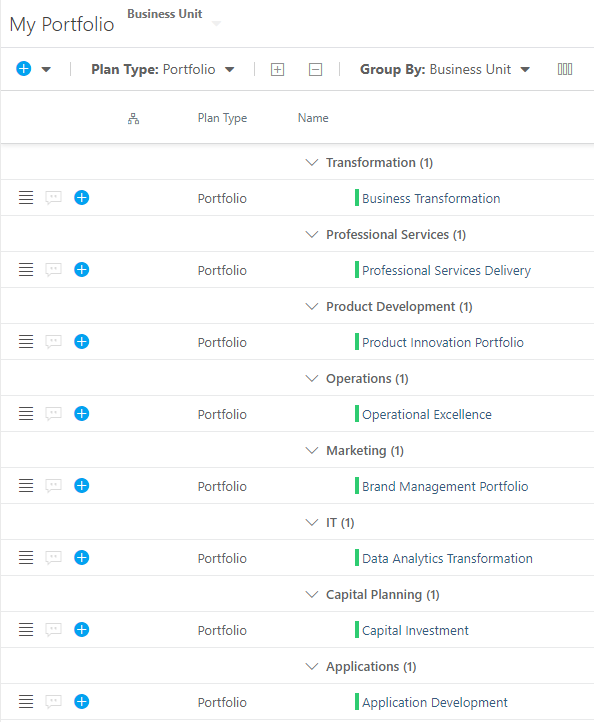Viewport: 594px width, 722px height.
Task: Add child item to Data Analytics Transformation
Action: click(82, 558)
